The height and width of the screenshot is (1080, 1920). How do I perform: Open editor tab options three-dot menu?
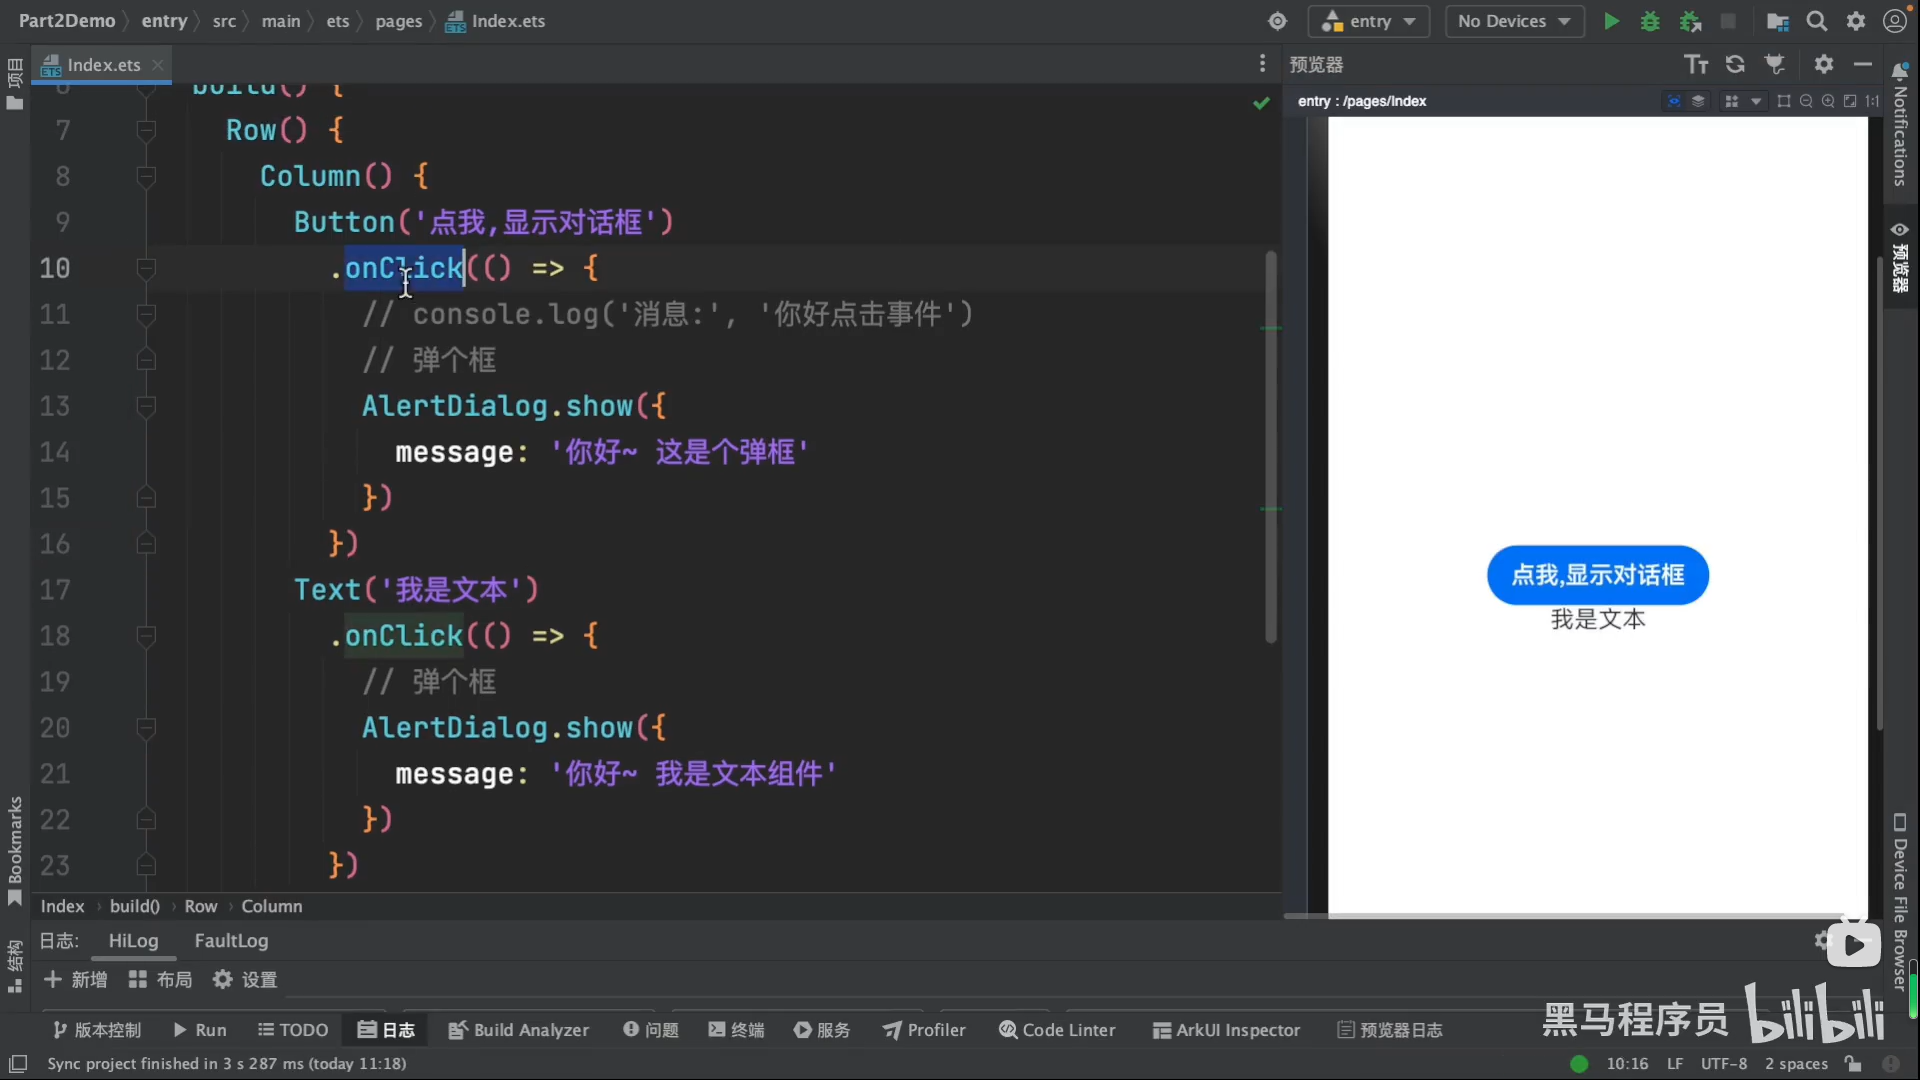point(1262,64)
